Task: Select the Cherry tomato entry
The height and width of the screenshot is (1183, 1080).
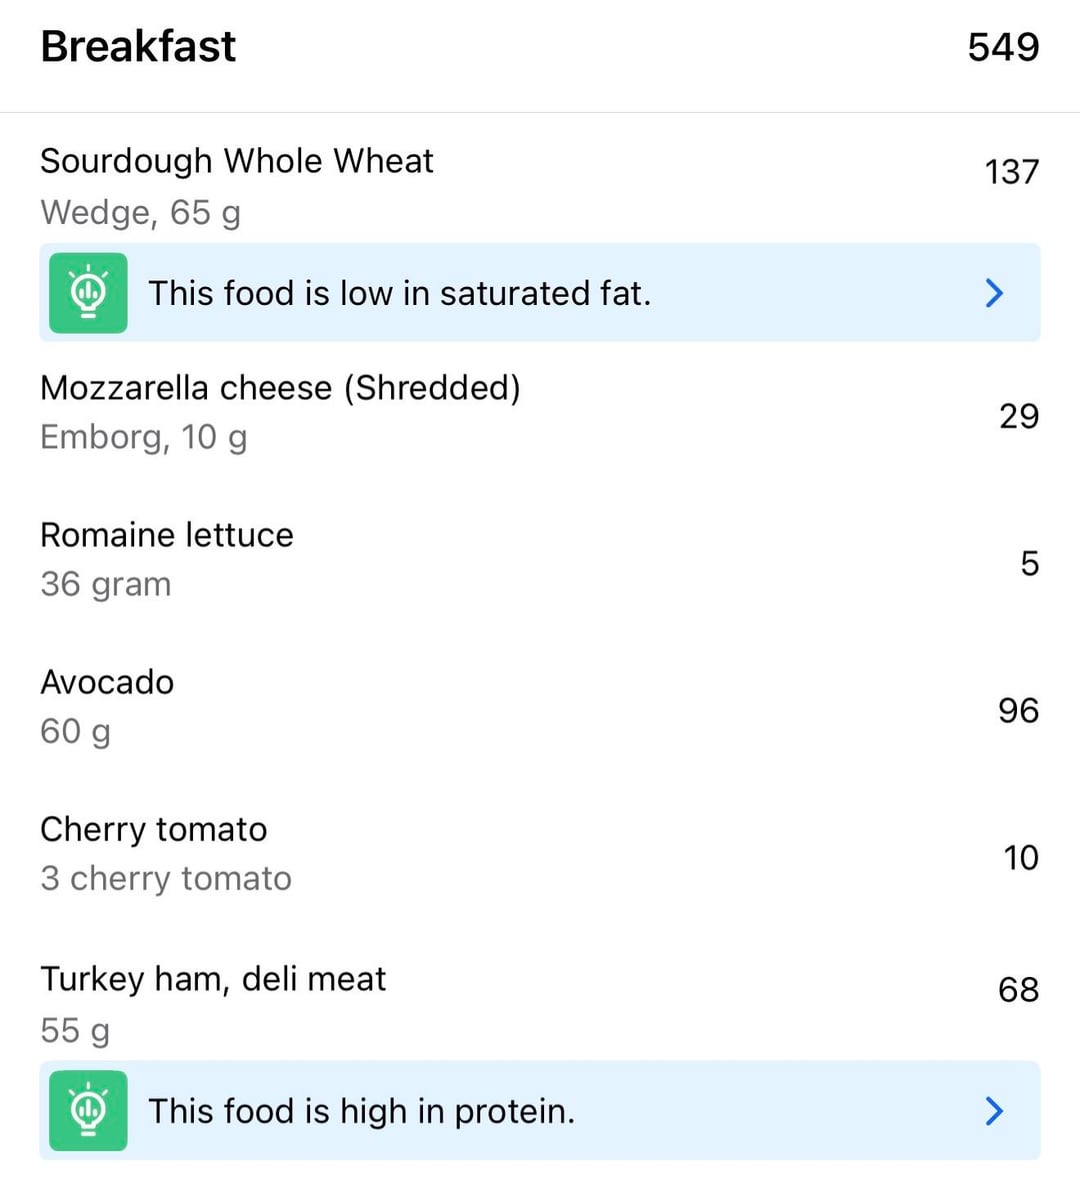Action: tap(153, 829)
